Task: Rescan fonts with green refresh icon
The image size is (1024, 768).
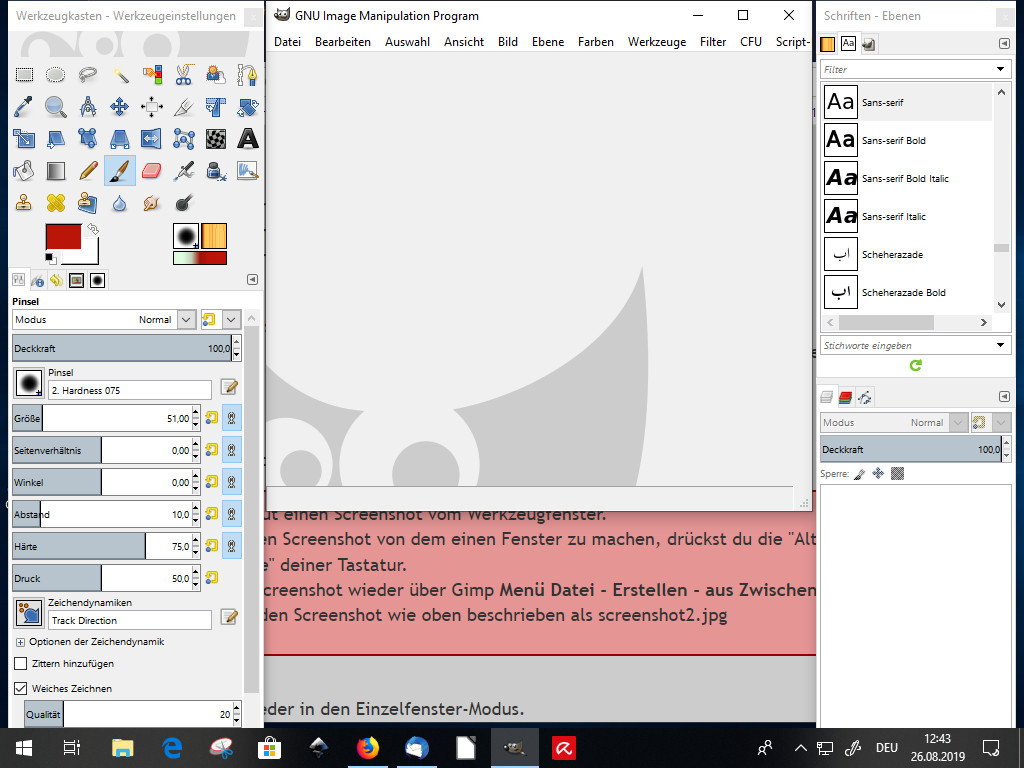Action: [x=915, y=366]
